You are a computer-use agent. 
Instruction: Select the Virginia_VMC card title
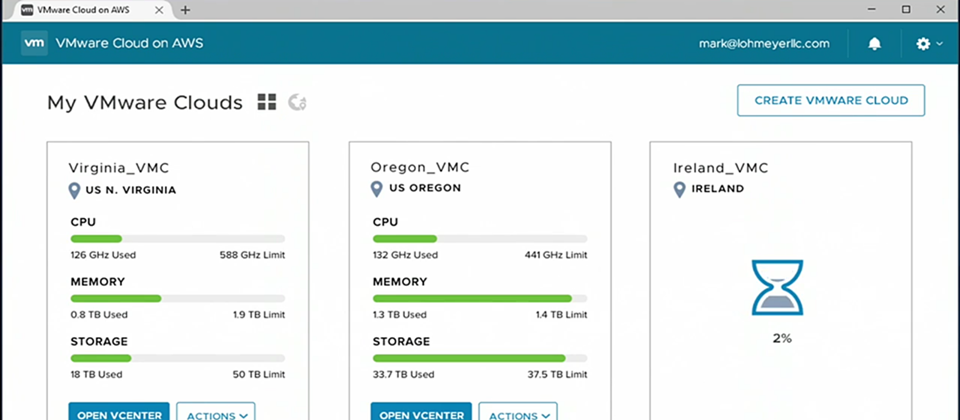pos(119,168)
